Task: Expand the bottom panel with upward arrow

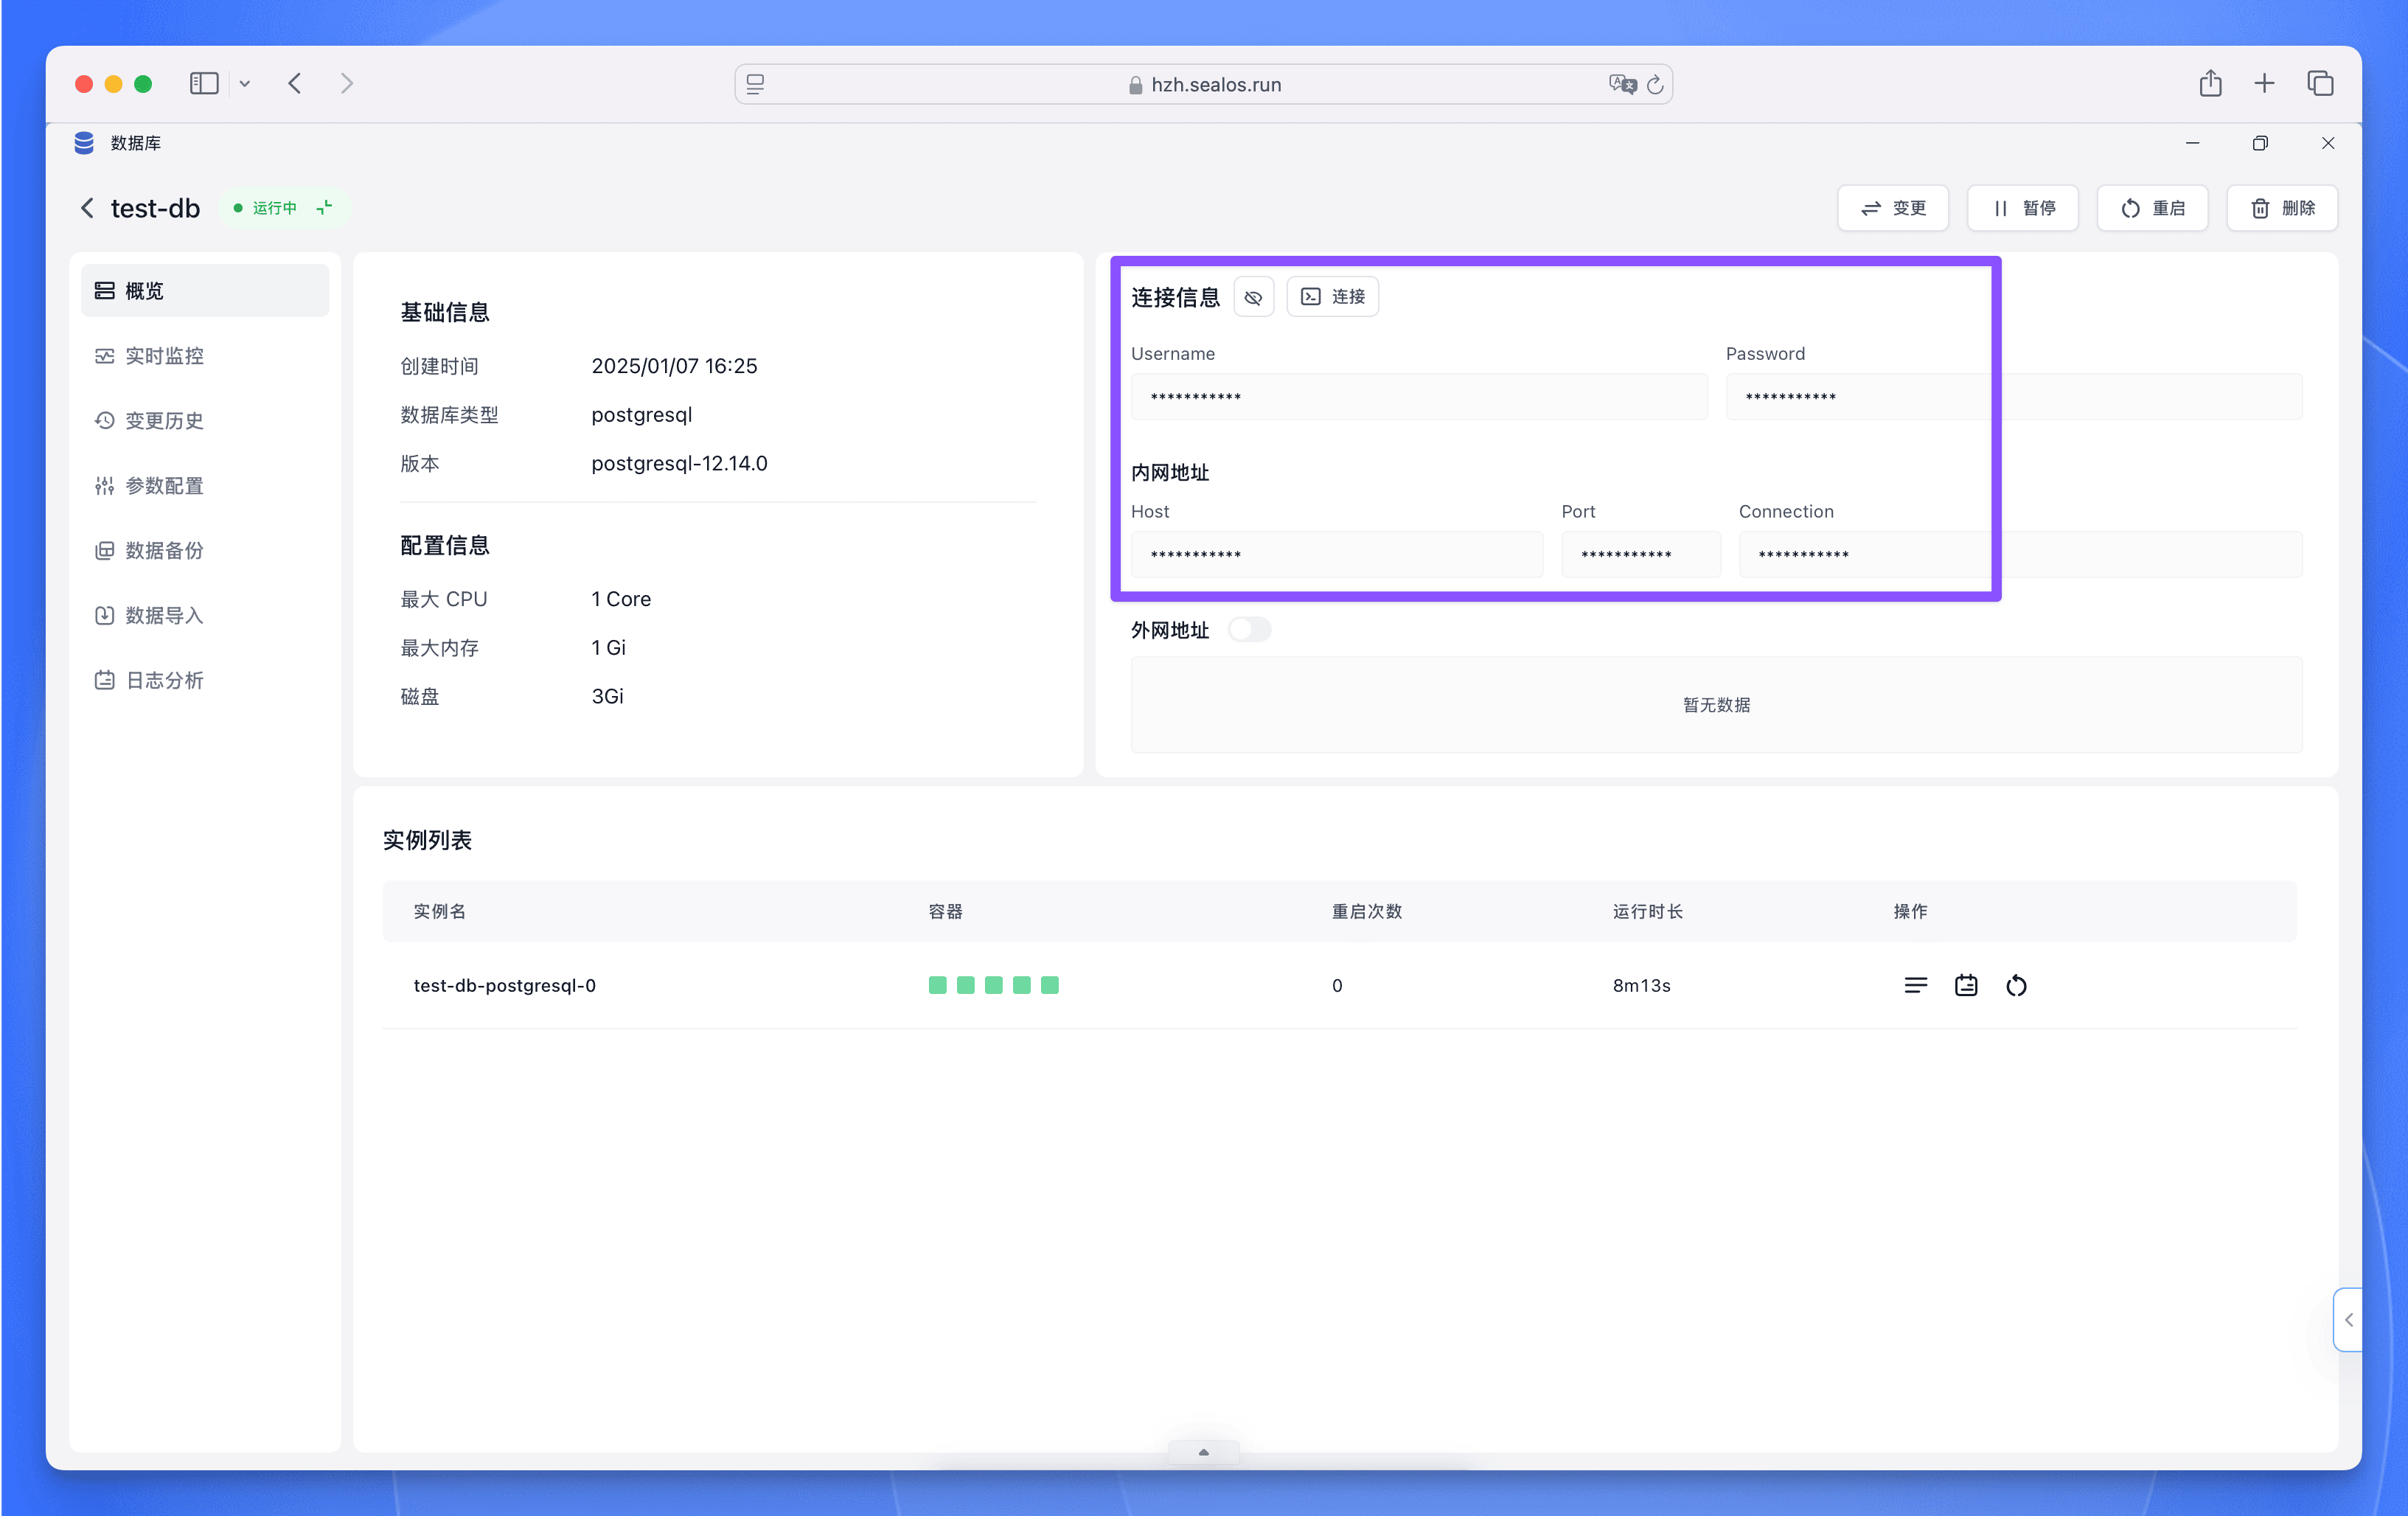Action: [1203, 1452]
